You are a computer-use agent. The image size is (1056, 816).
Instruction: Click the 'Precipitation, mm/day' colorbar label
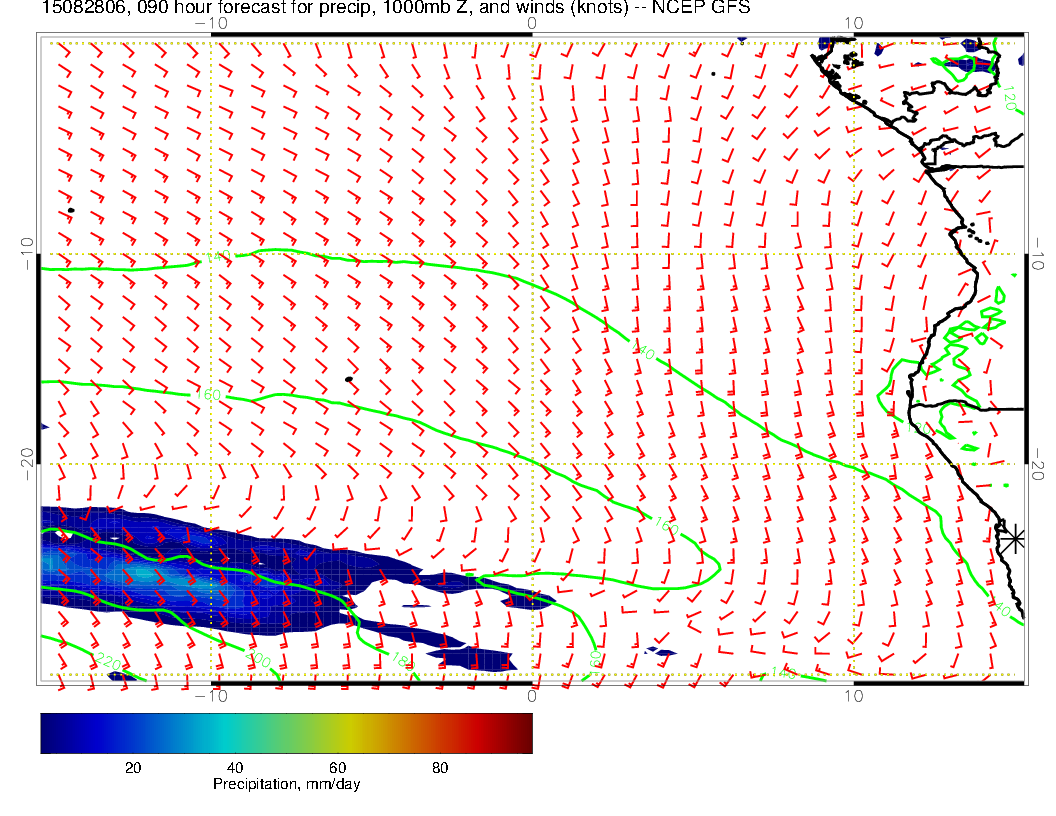[286, 785]
